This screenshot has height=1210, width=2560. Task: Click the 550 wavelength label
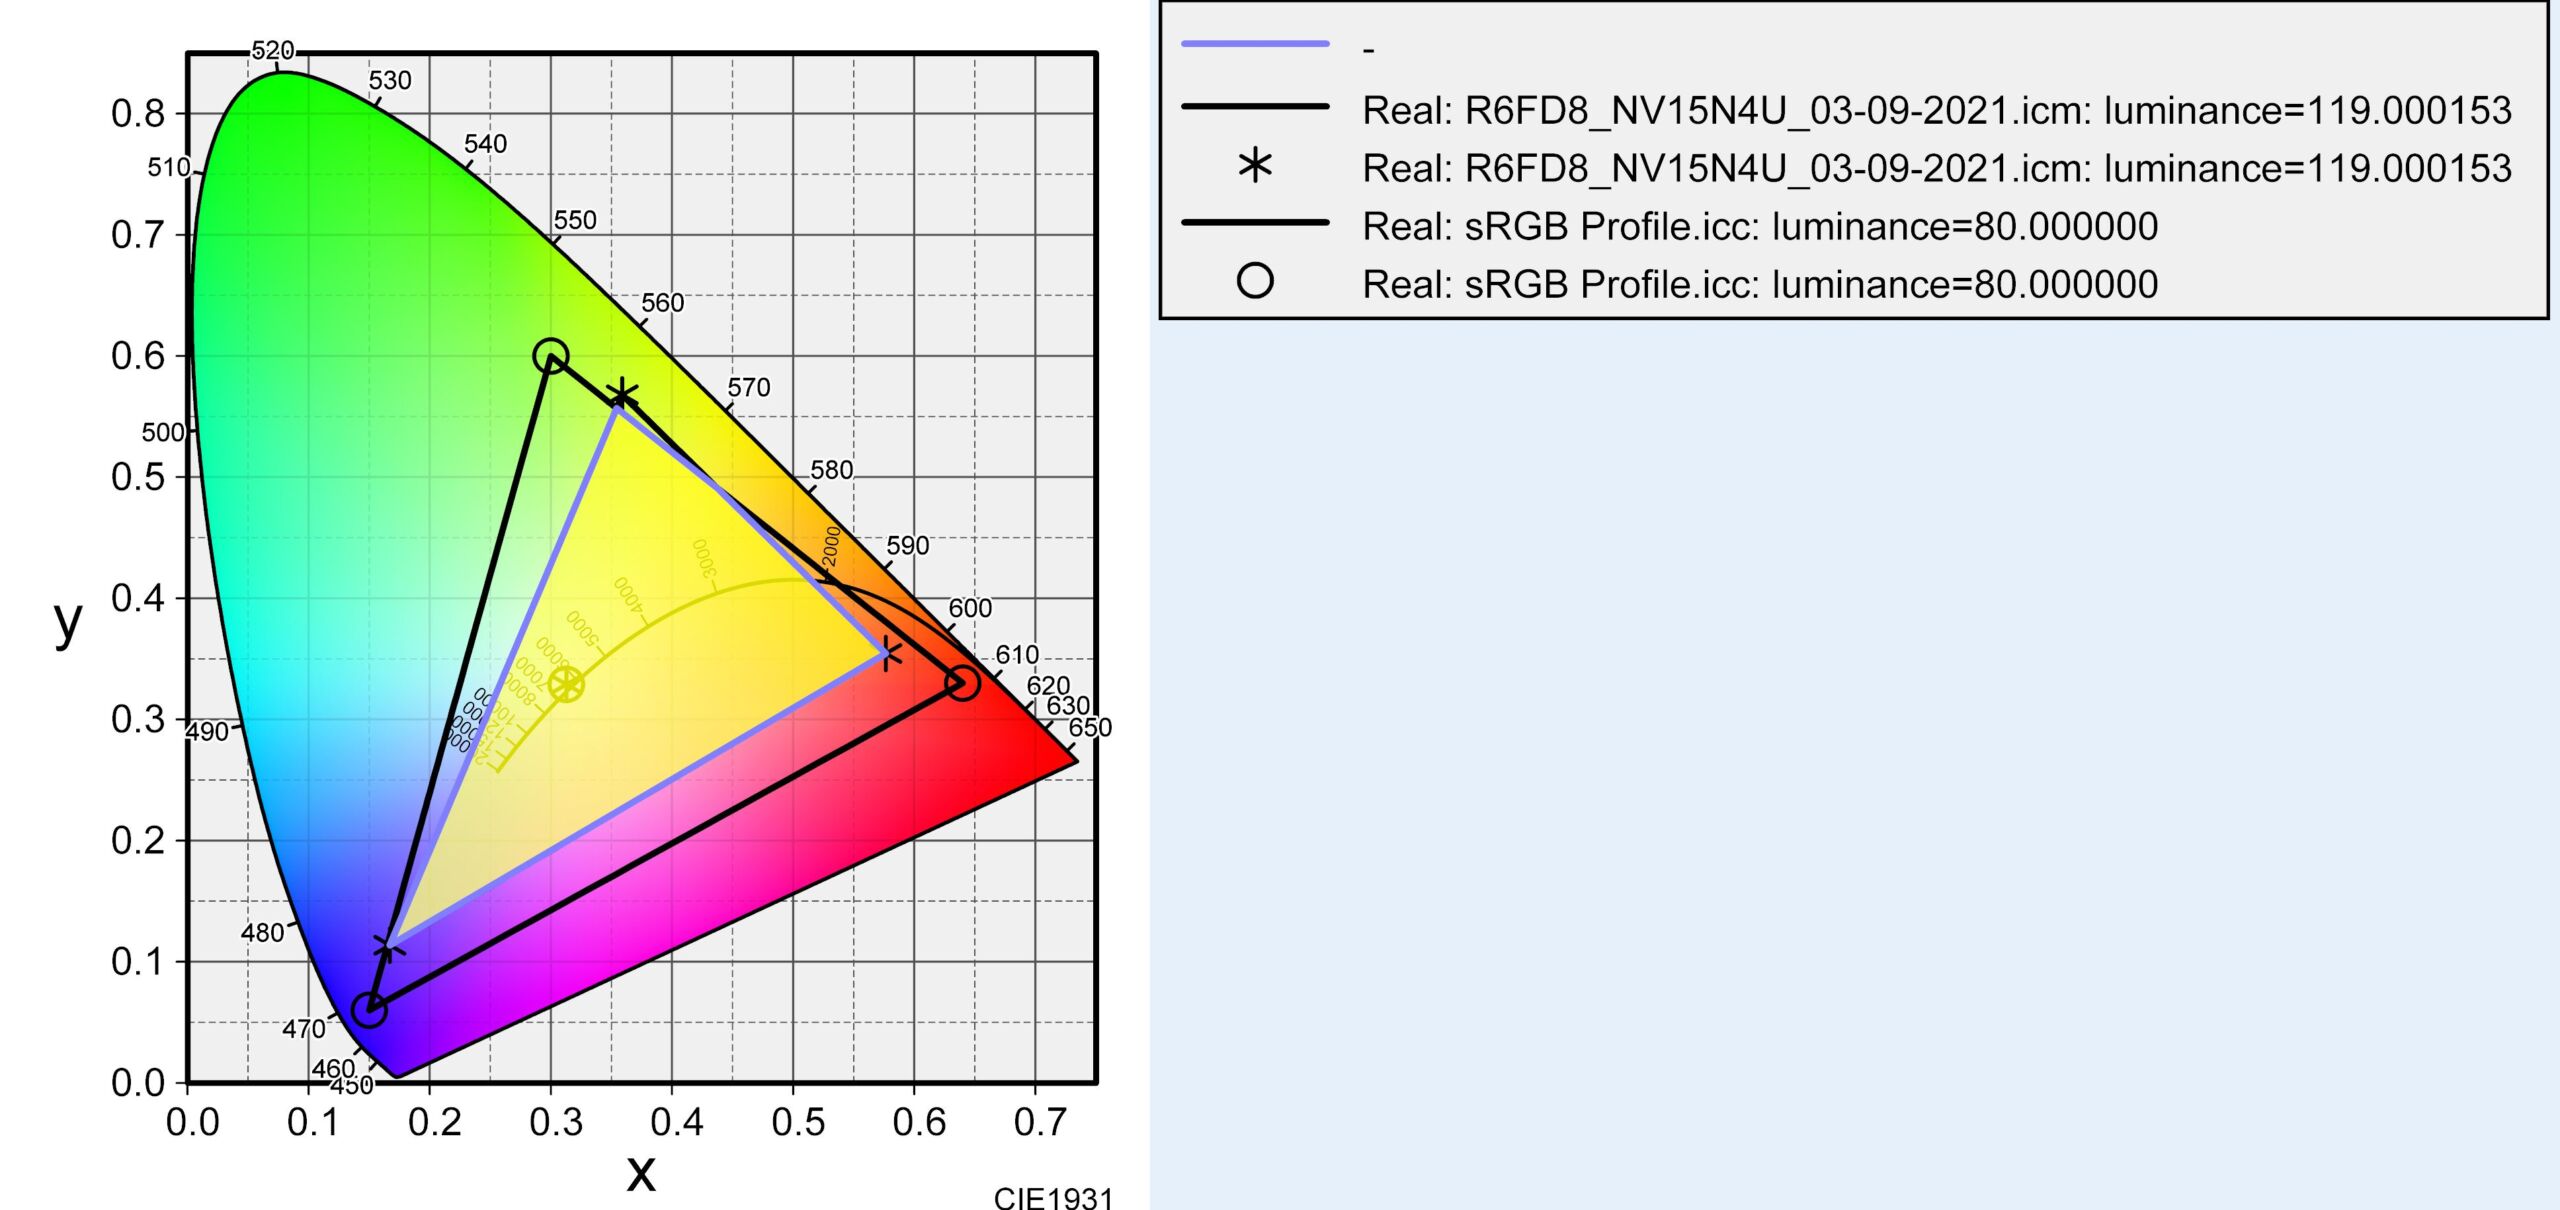575,220
